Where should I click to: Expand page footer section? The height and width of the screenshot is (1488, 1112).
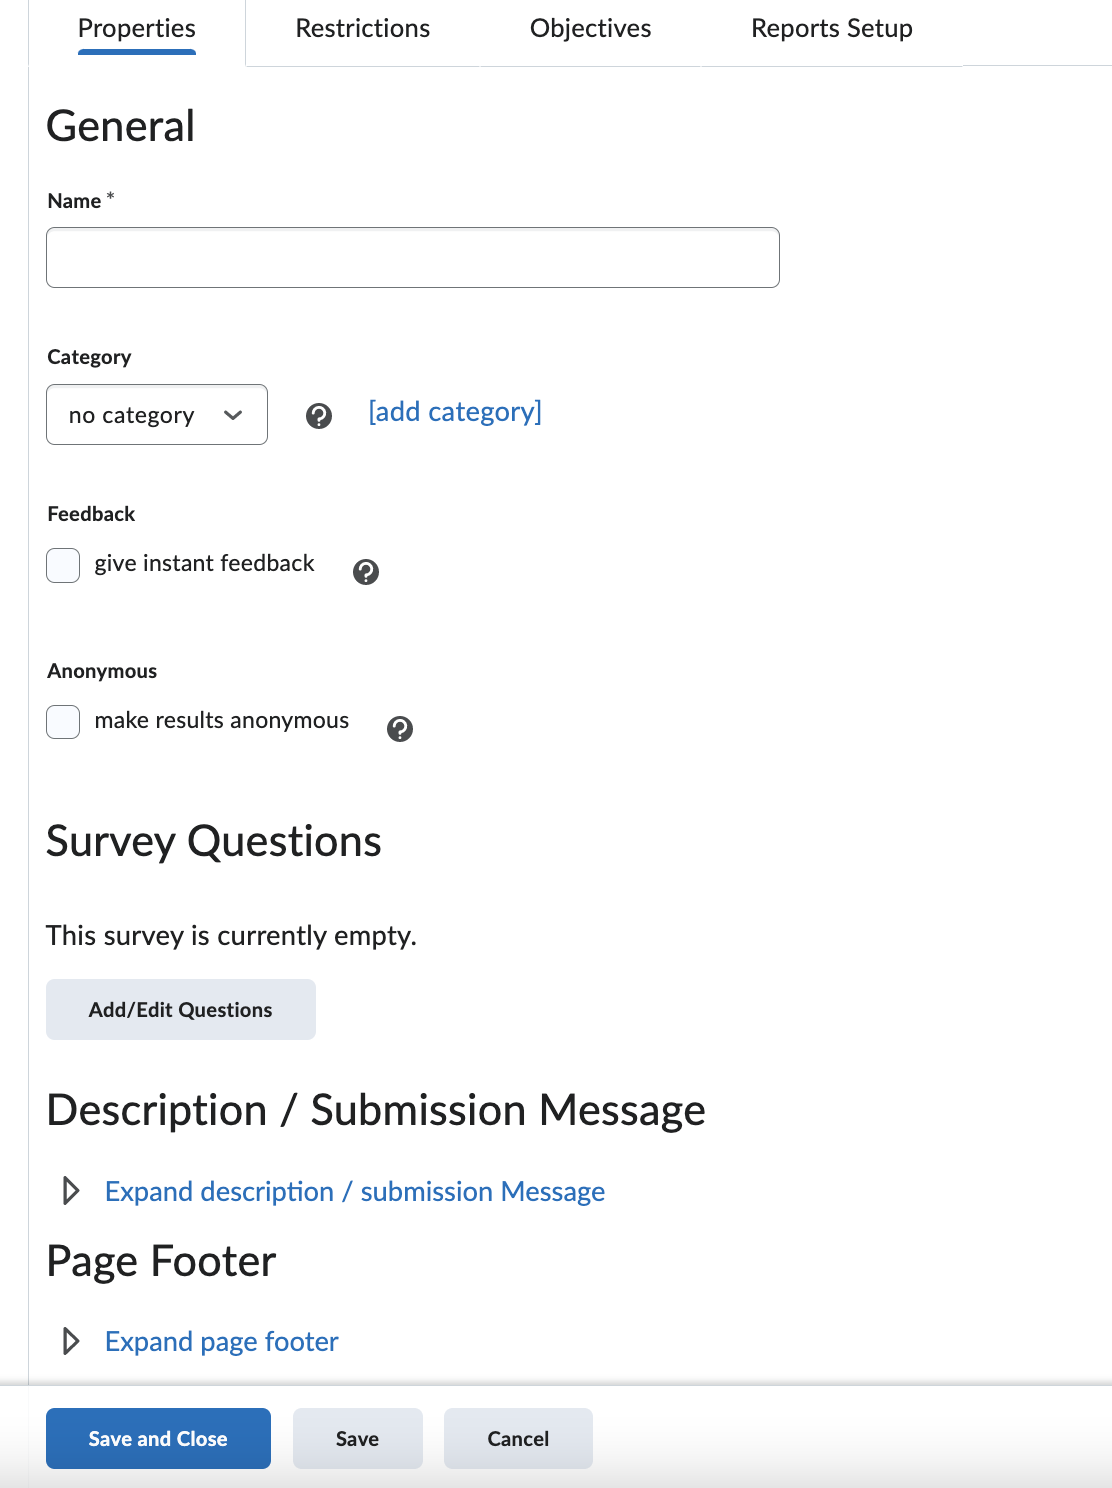[x=221, y=1341]
